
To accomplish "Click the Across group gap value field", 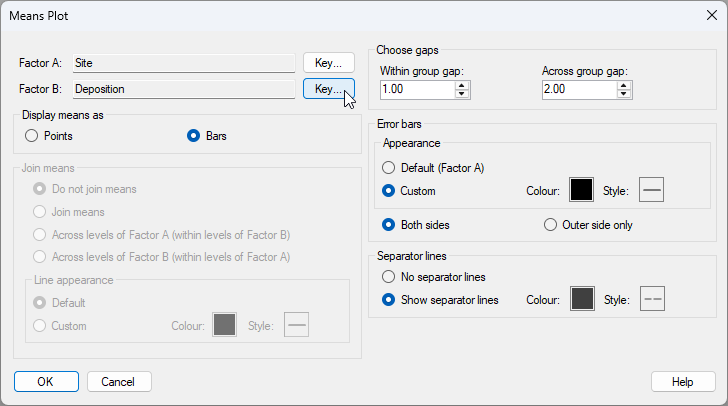I will pos(579,90).
